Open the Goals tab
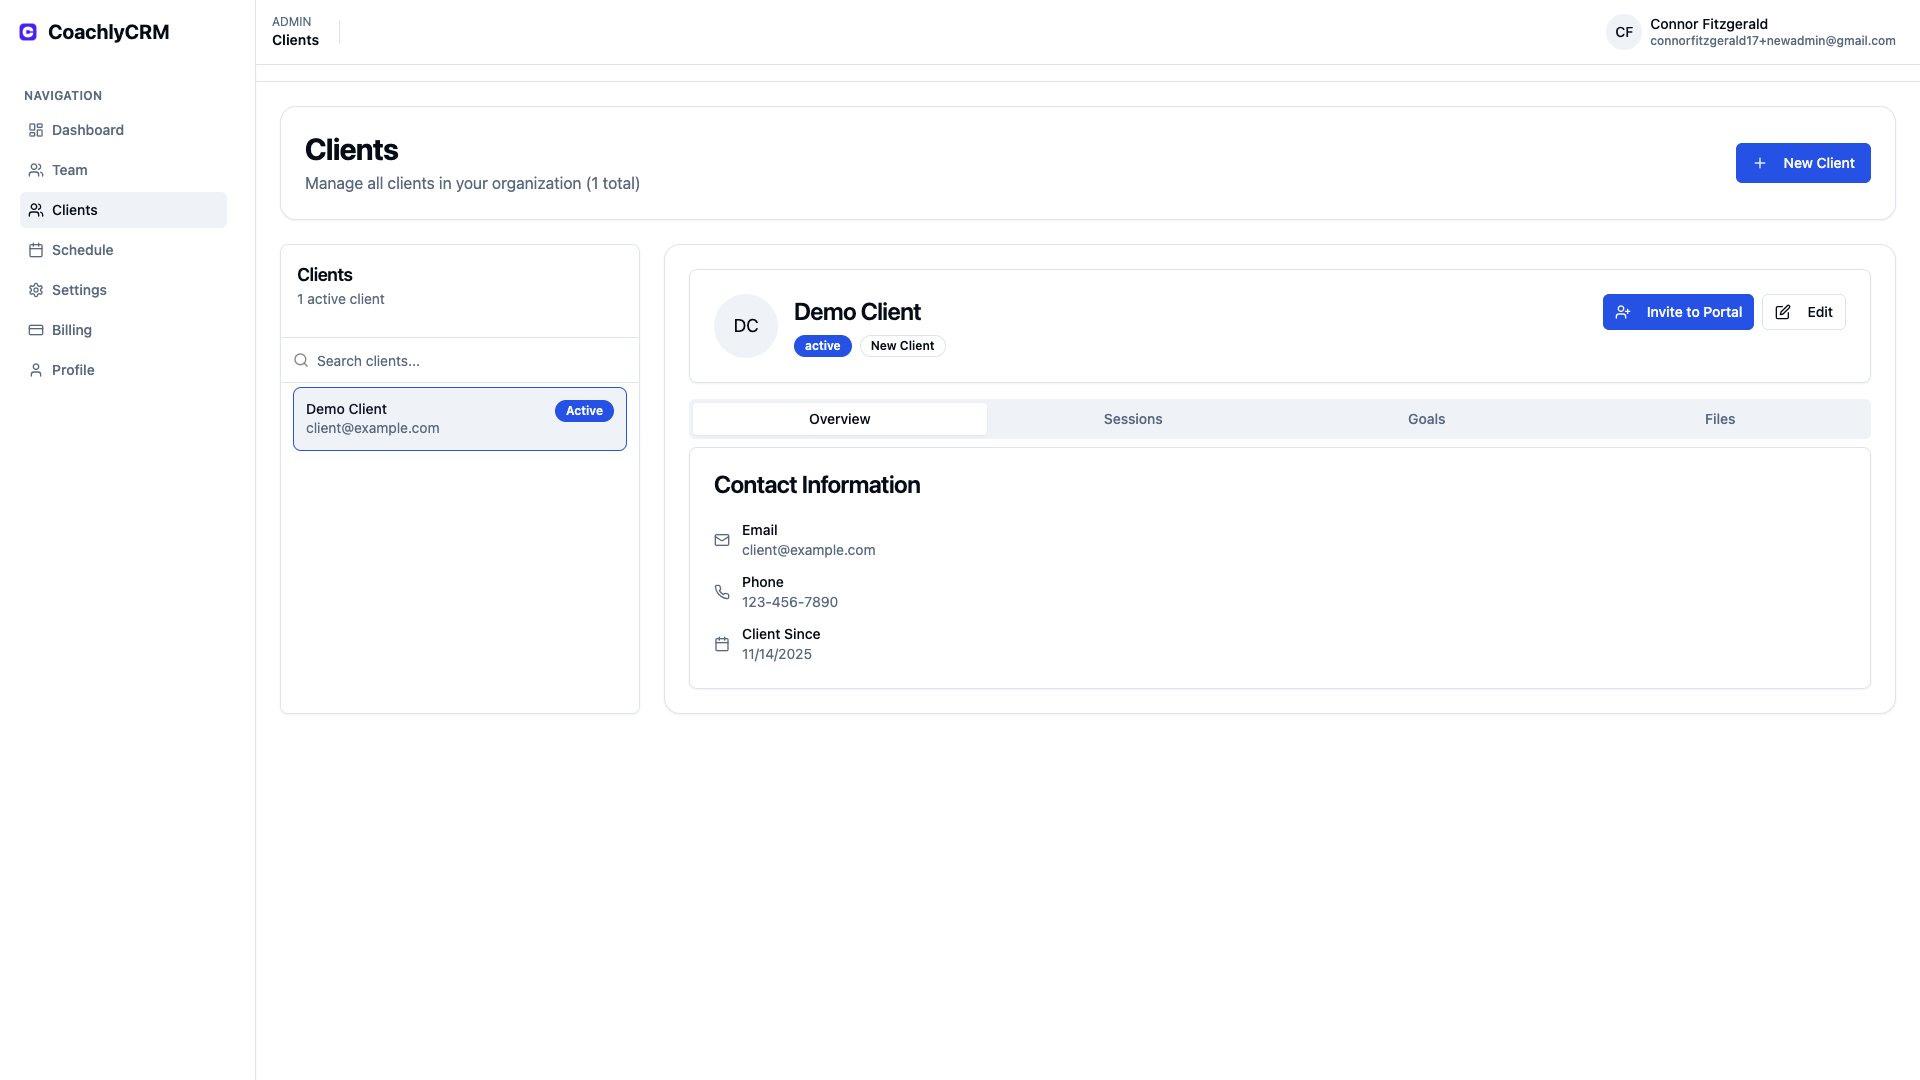The width and height of the screenshot is (1920, 1080). click(x=1426, y=419)
